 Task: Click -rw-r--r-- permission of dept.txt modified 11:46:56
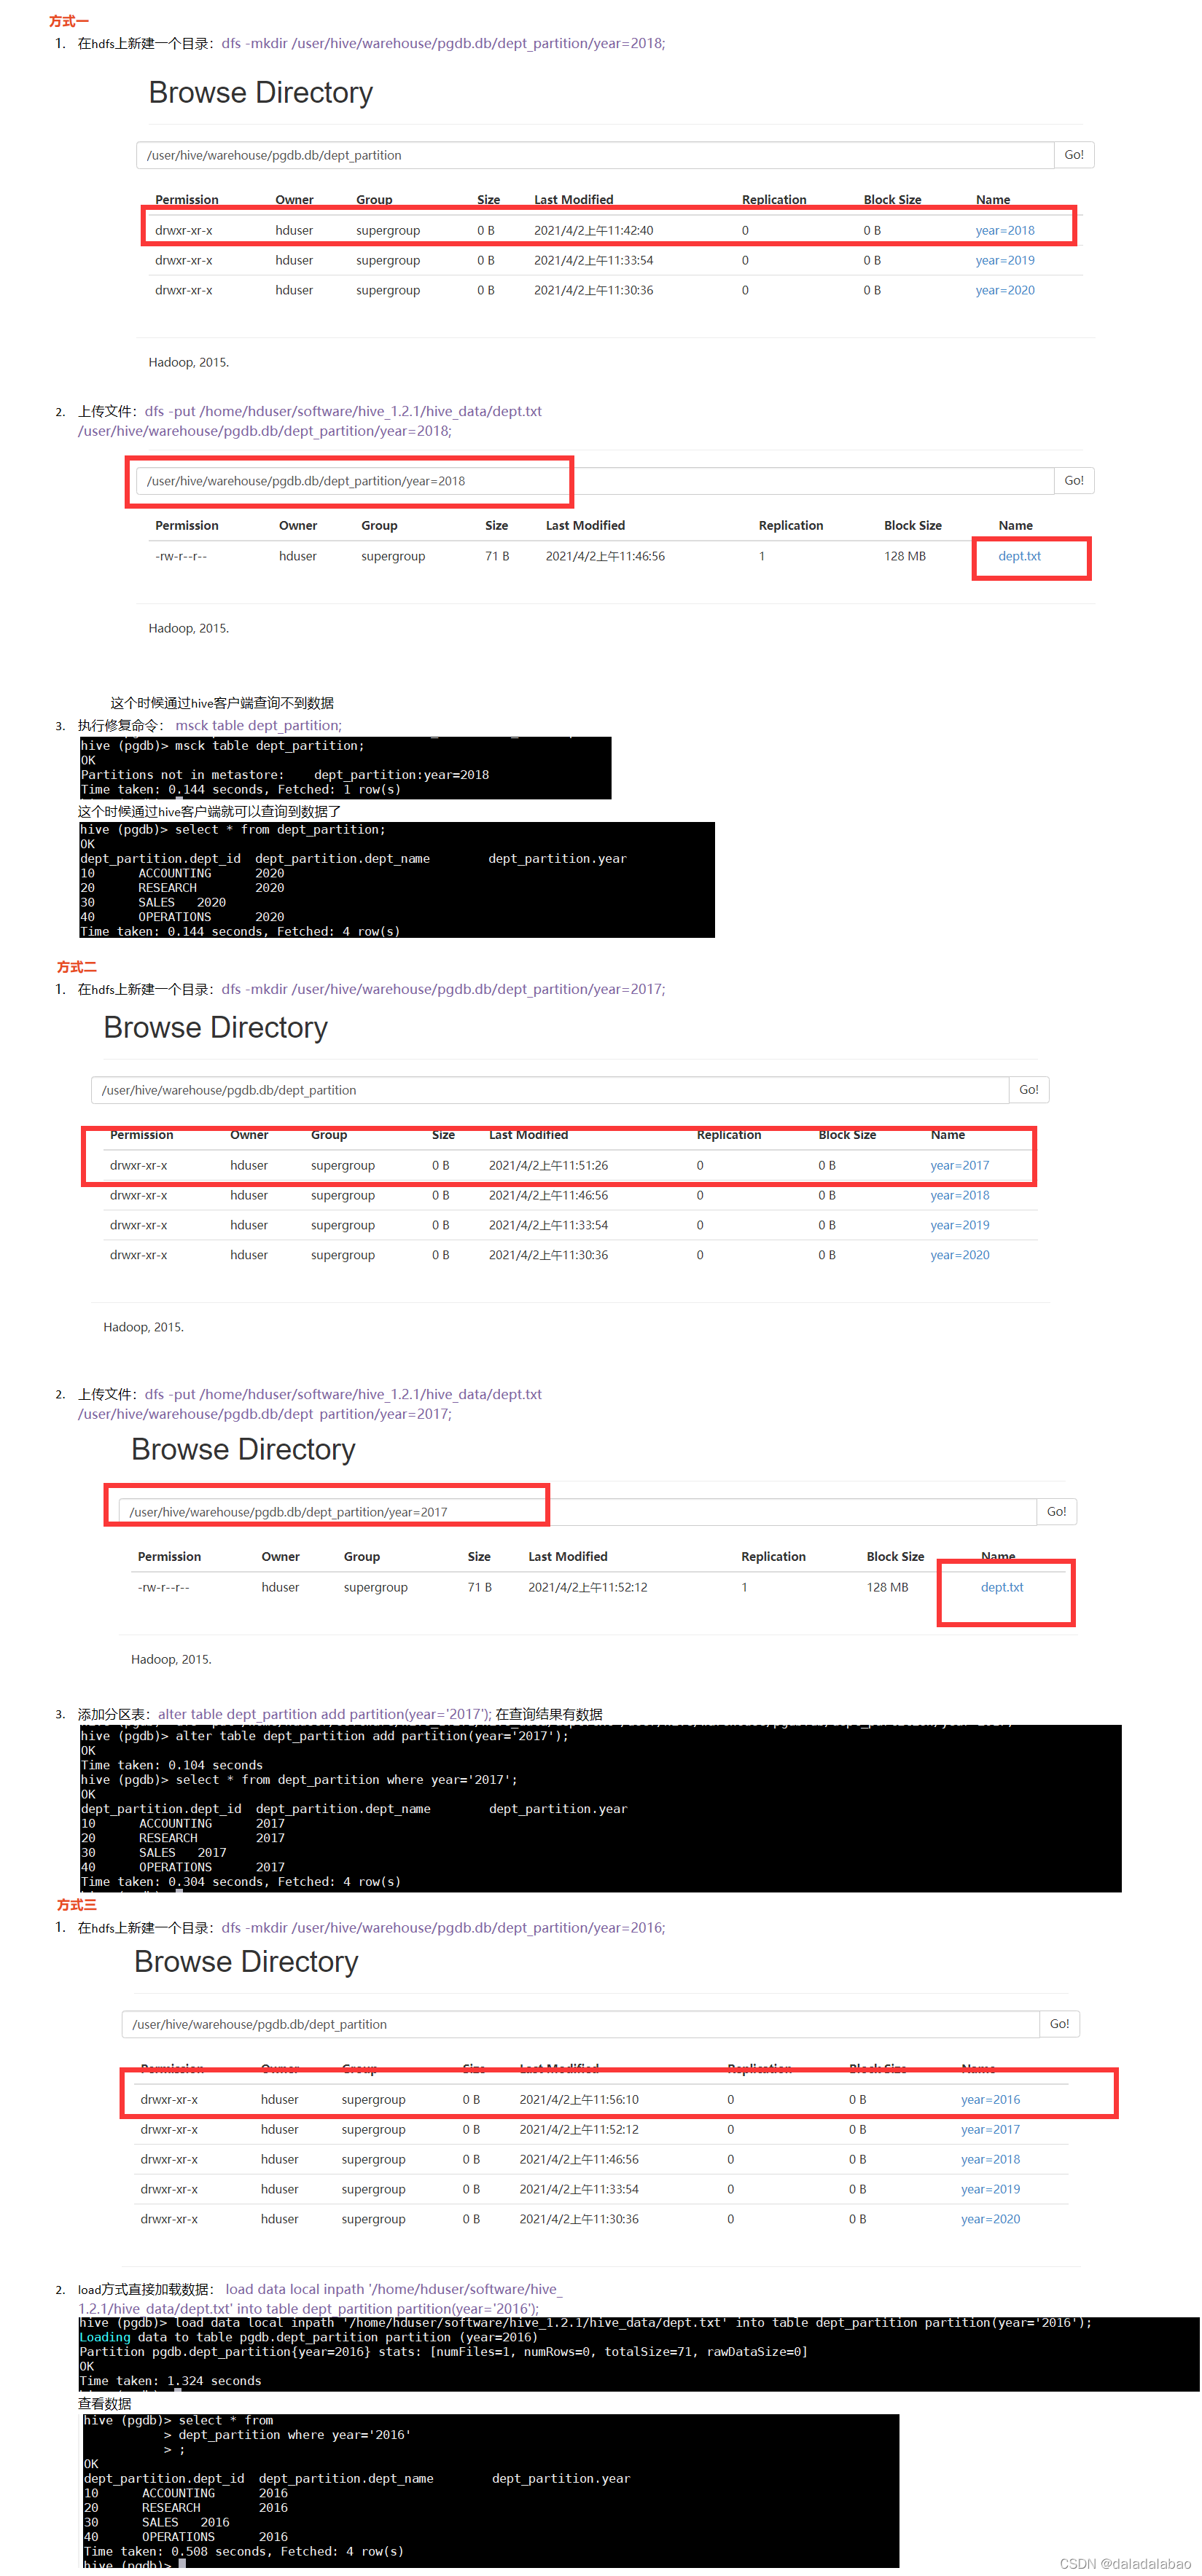pyautogui.click(x=181, y=556)
